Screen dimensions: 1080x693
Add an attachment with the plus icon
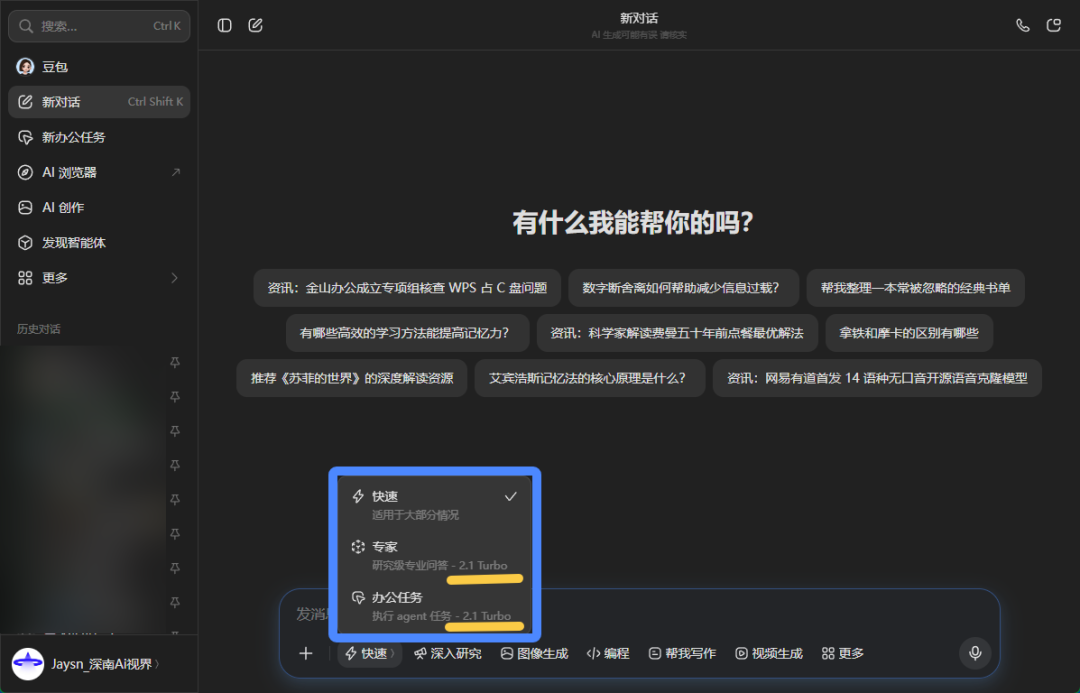tap(306, 653)
